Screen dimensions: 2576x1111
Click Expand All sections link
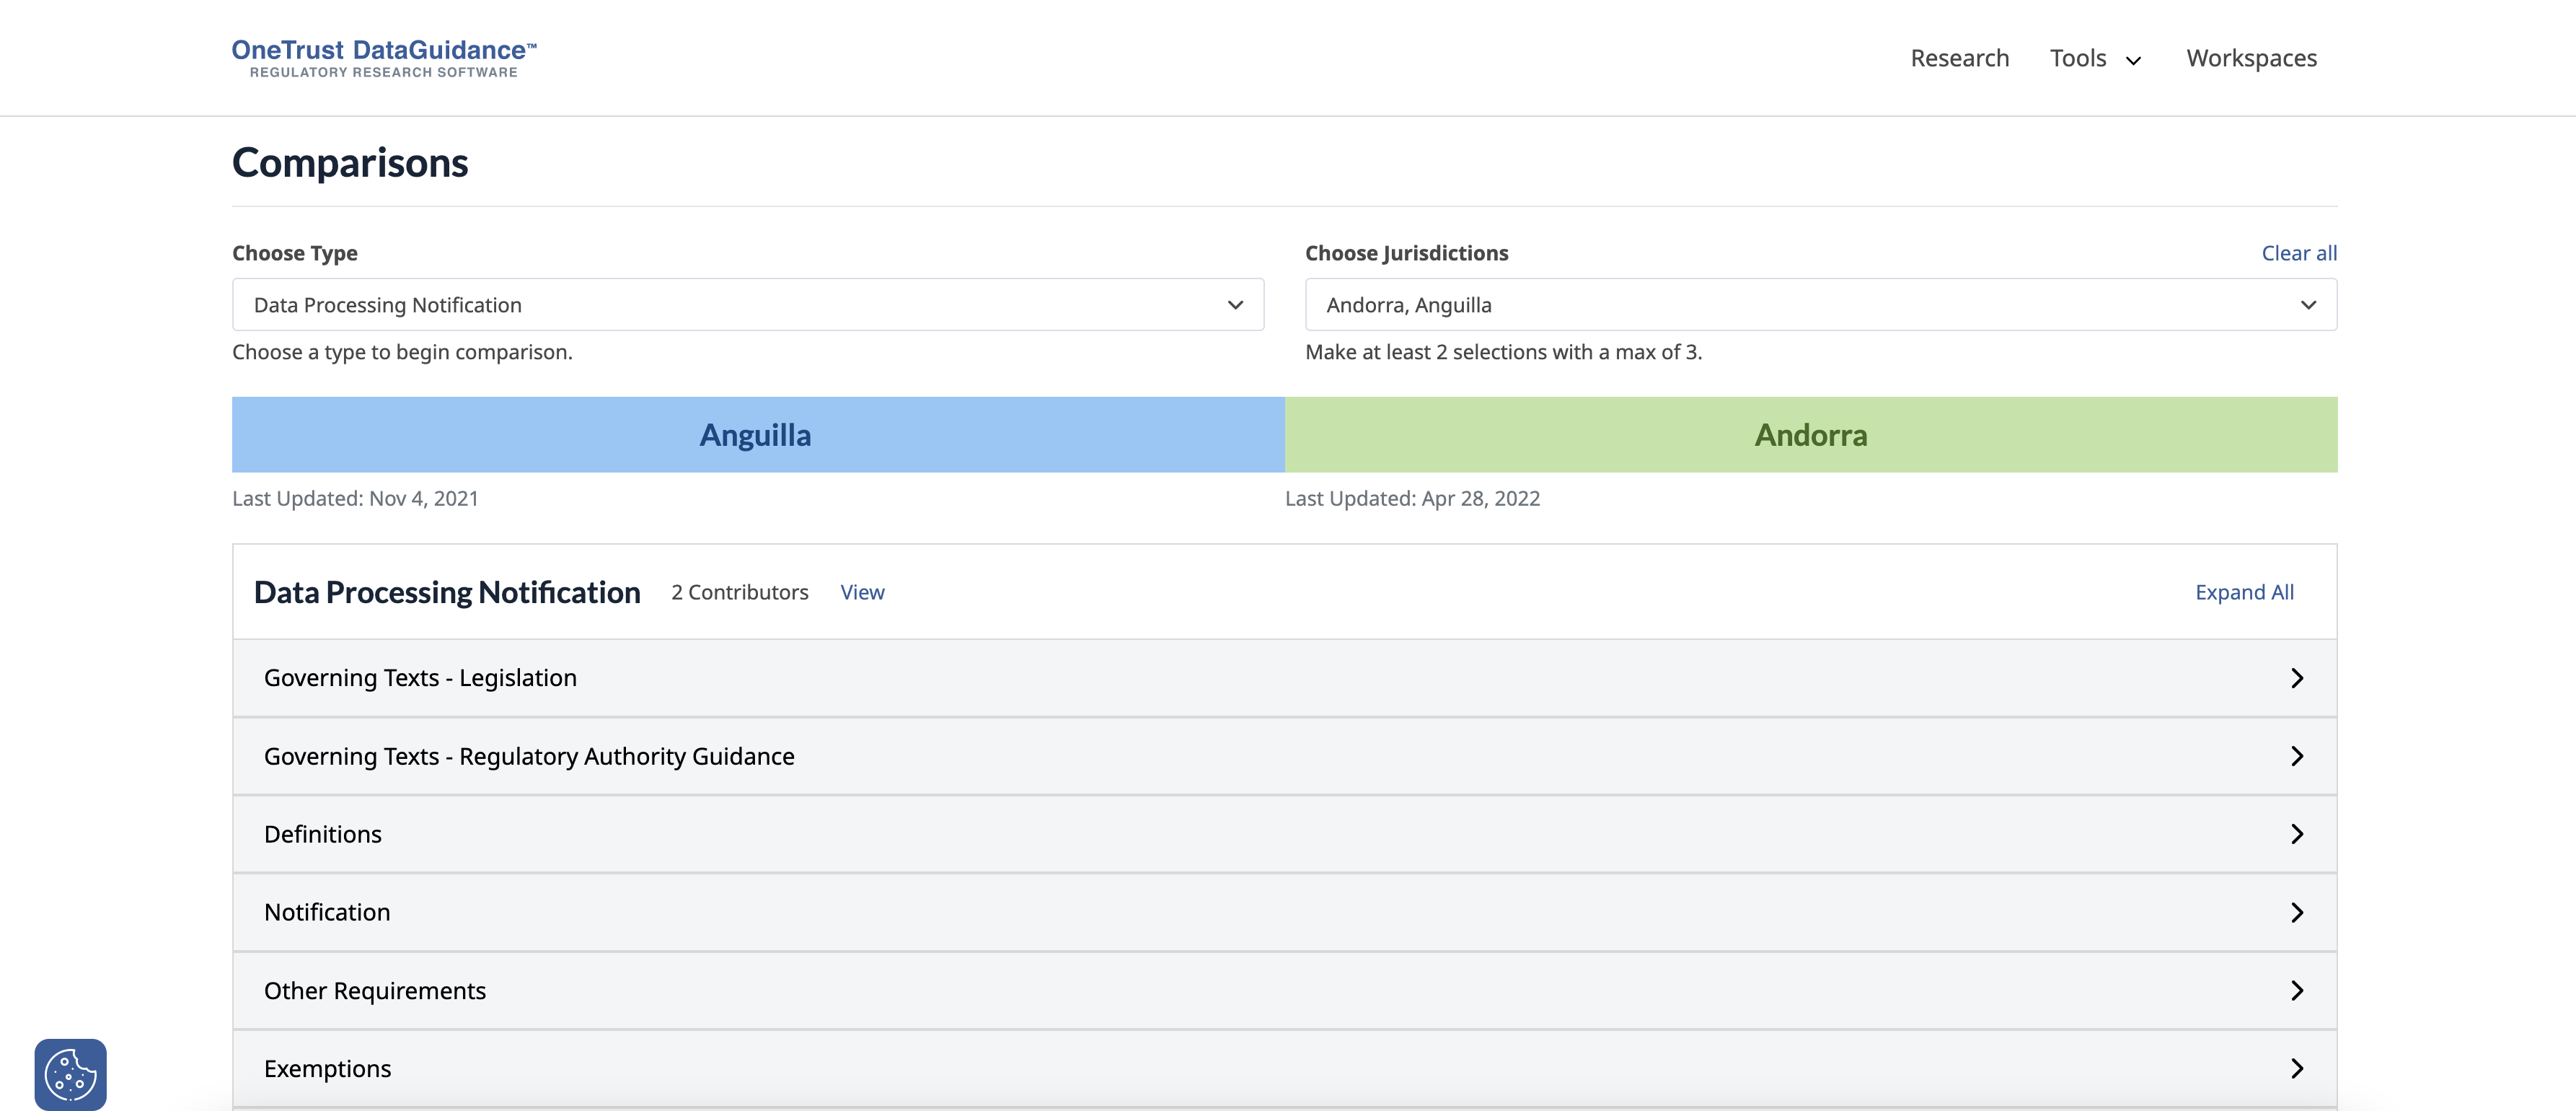[2244, 592]
